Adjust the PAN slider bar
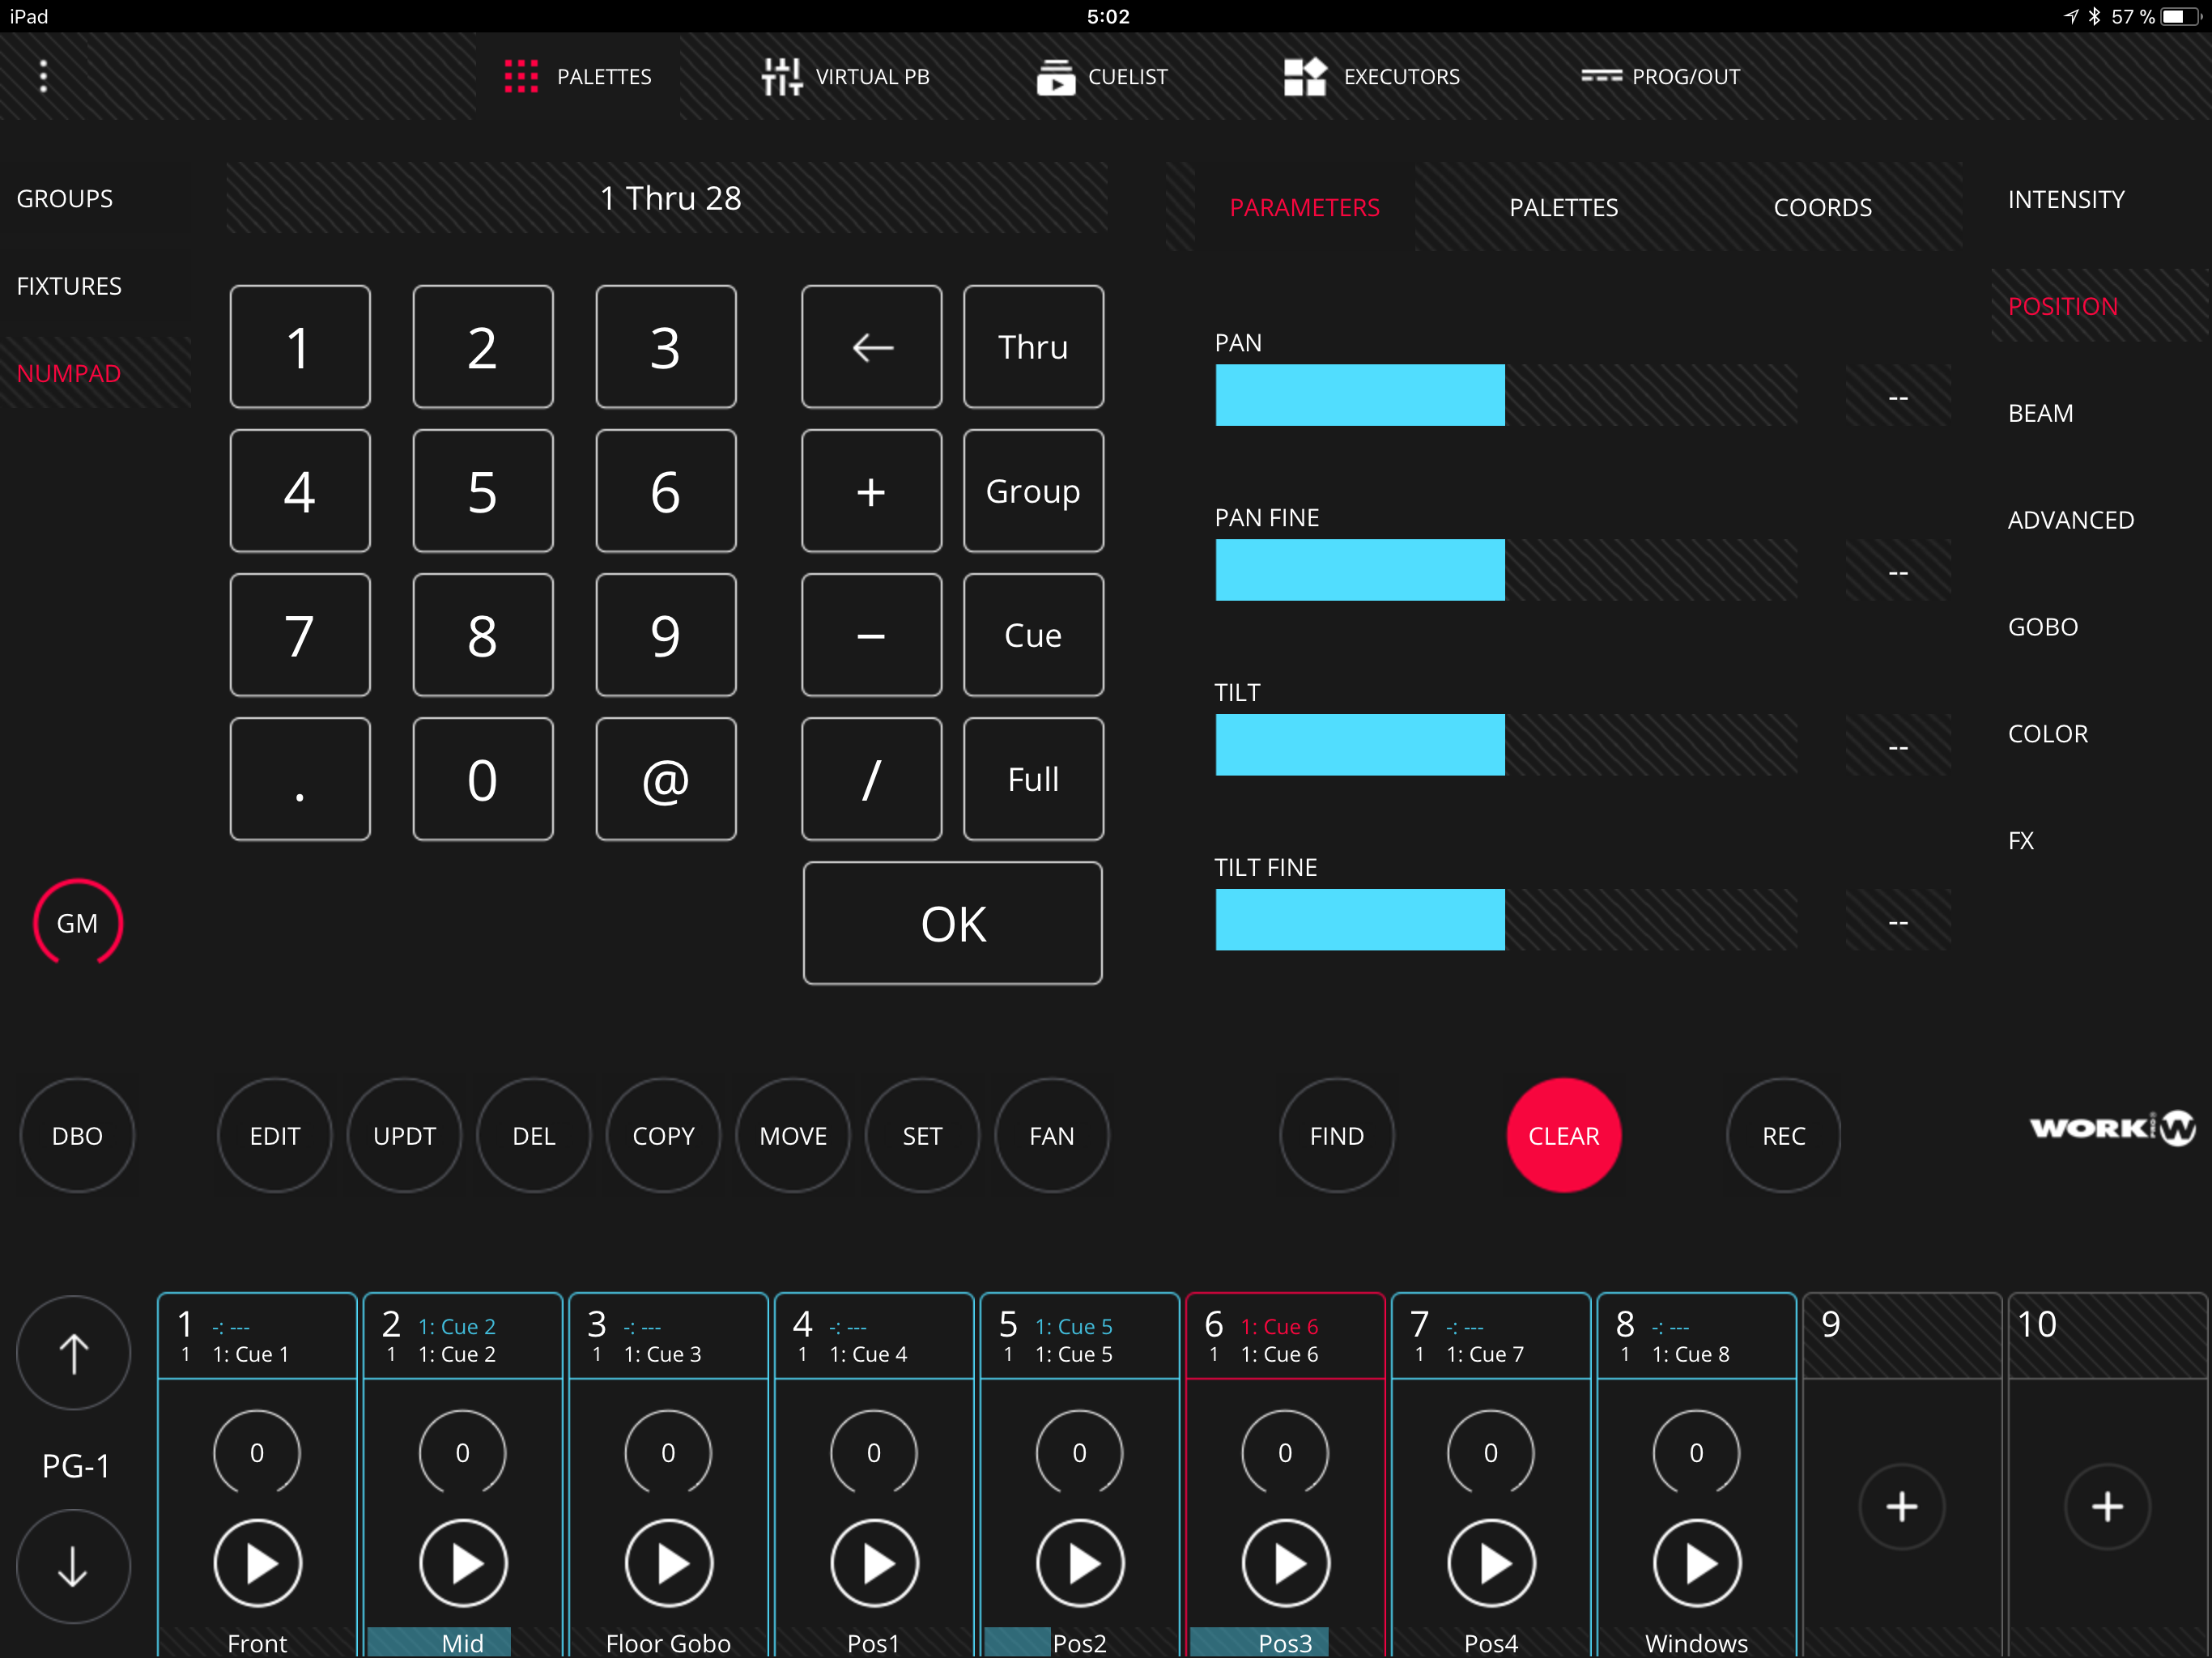2212x1658 pixels. tap(1505, 395)
